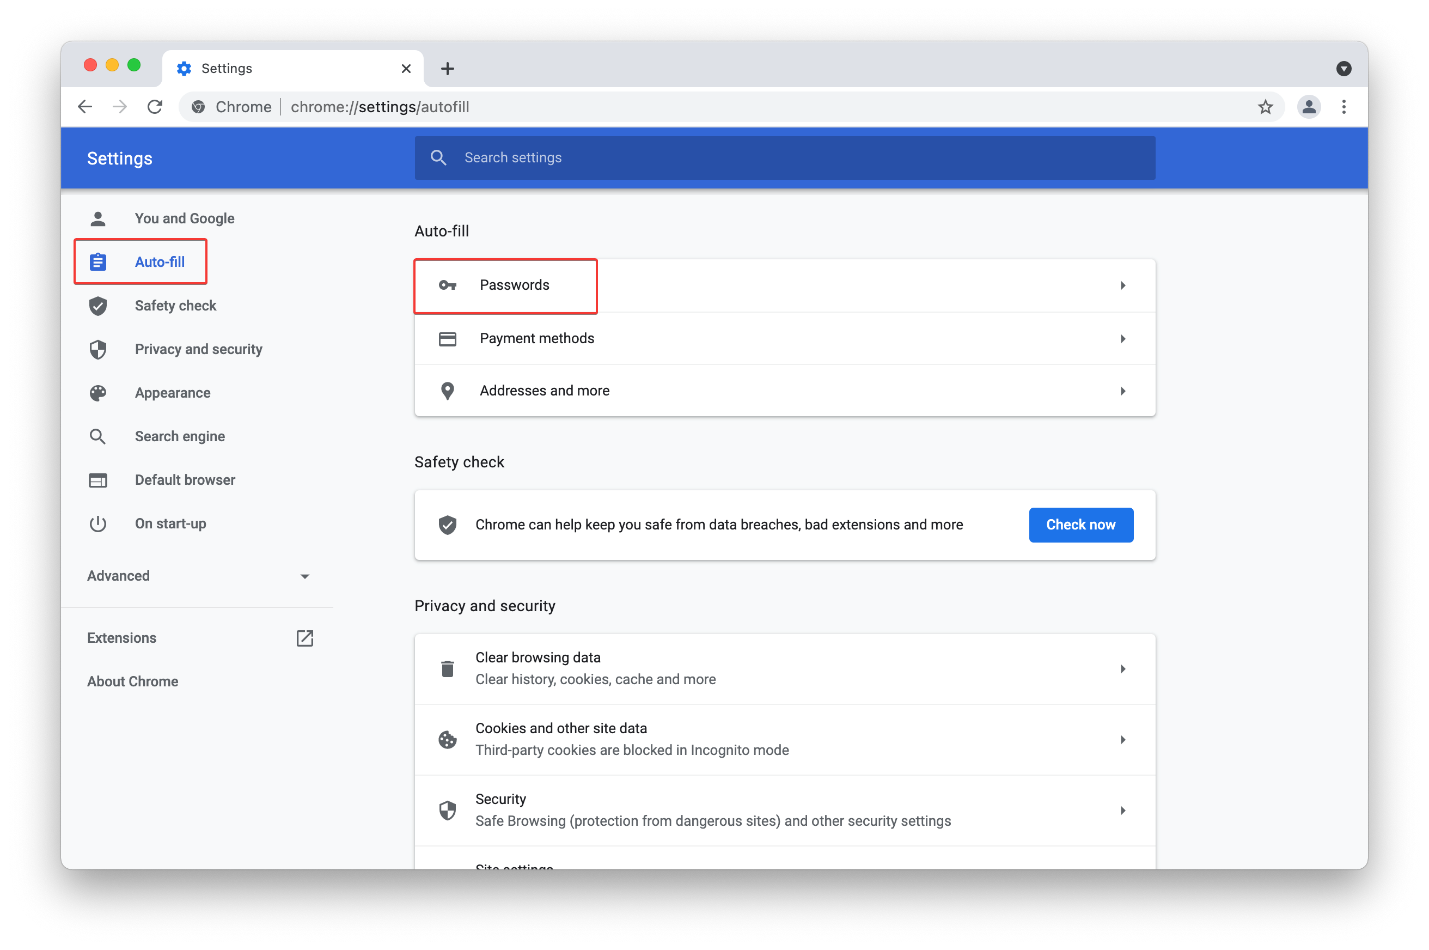1429x950 pixels.
Task: Click the Appearance palette icon
Action: tap(97, 392)
